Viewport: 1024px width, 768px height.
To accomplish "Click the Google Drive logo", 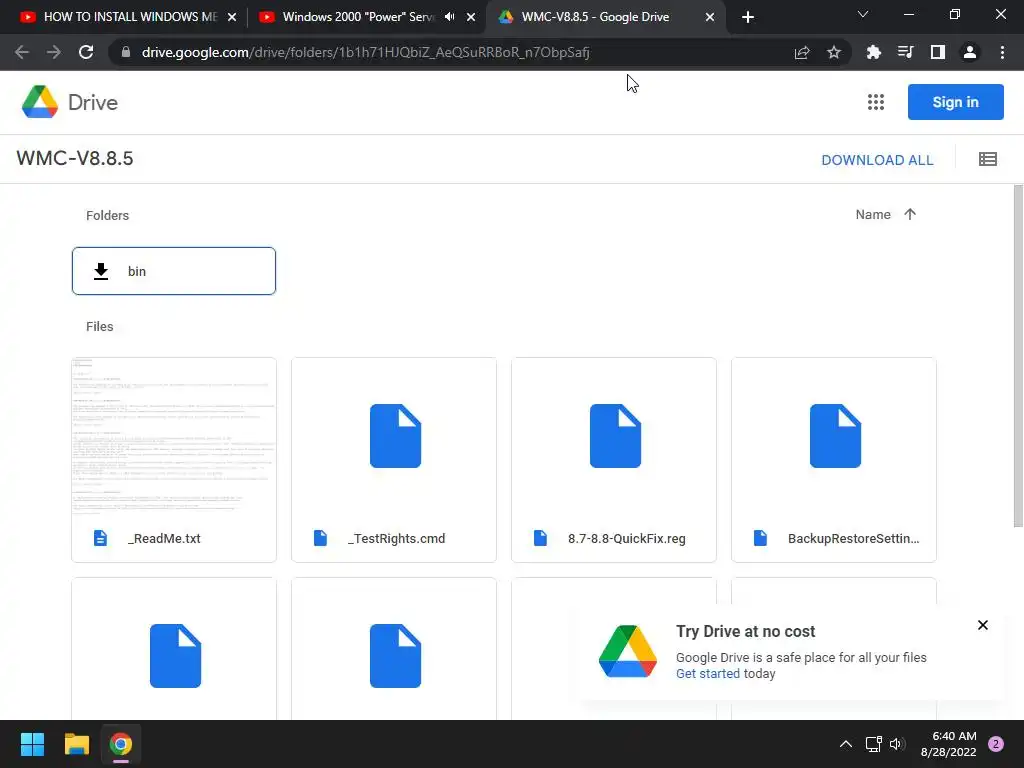I will (x=40, y=102).
